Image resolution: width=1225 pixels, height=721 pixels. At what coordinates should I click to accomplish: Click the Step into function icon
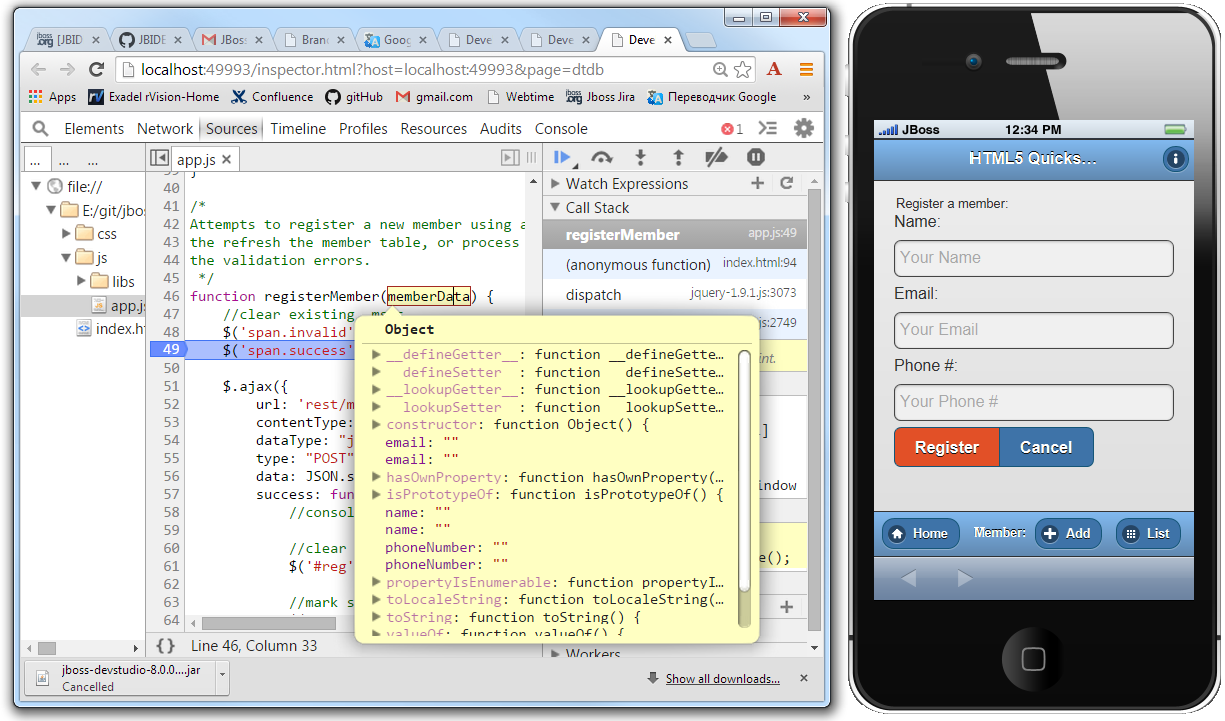[640, 157]
